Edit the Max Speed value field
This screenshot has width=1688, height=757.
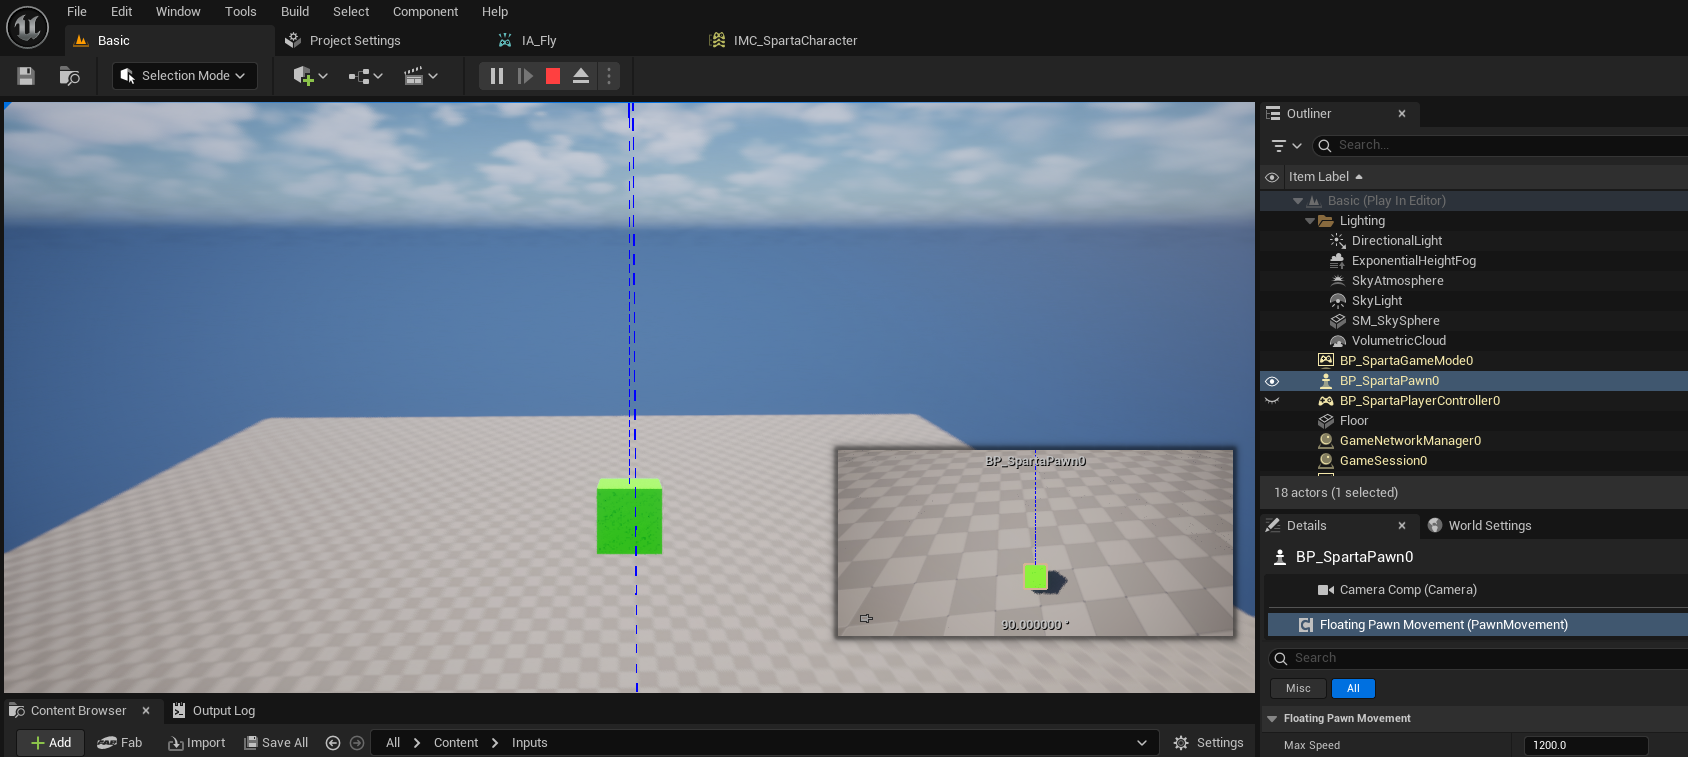[1585, 745]
